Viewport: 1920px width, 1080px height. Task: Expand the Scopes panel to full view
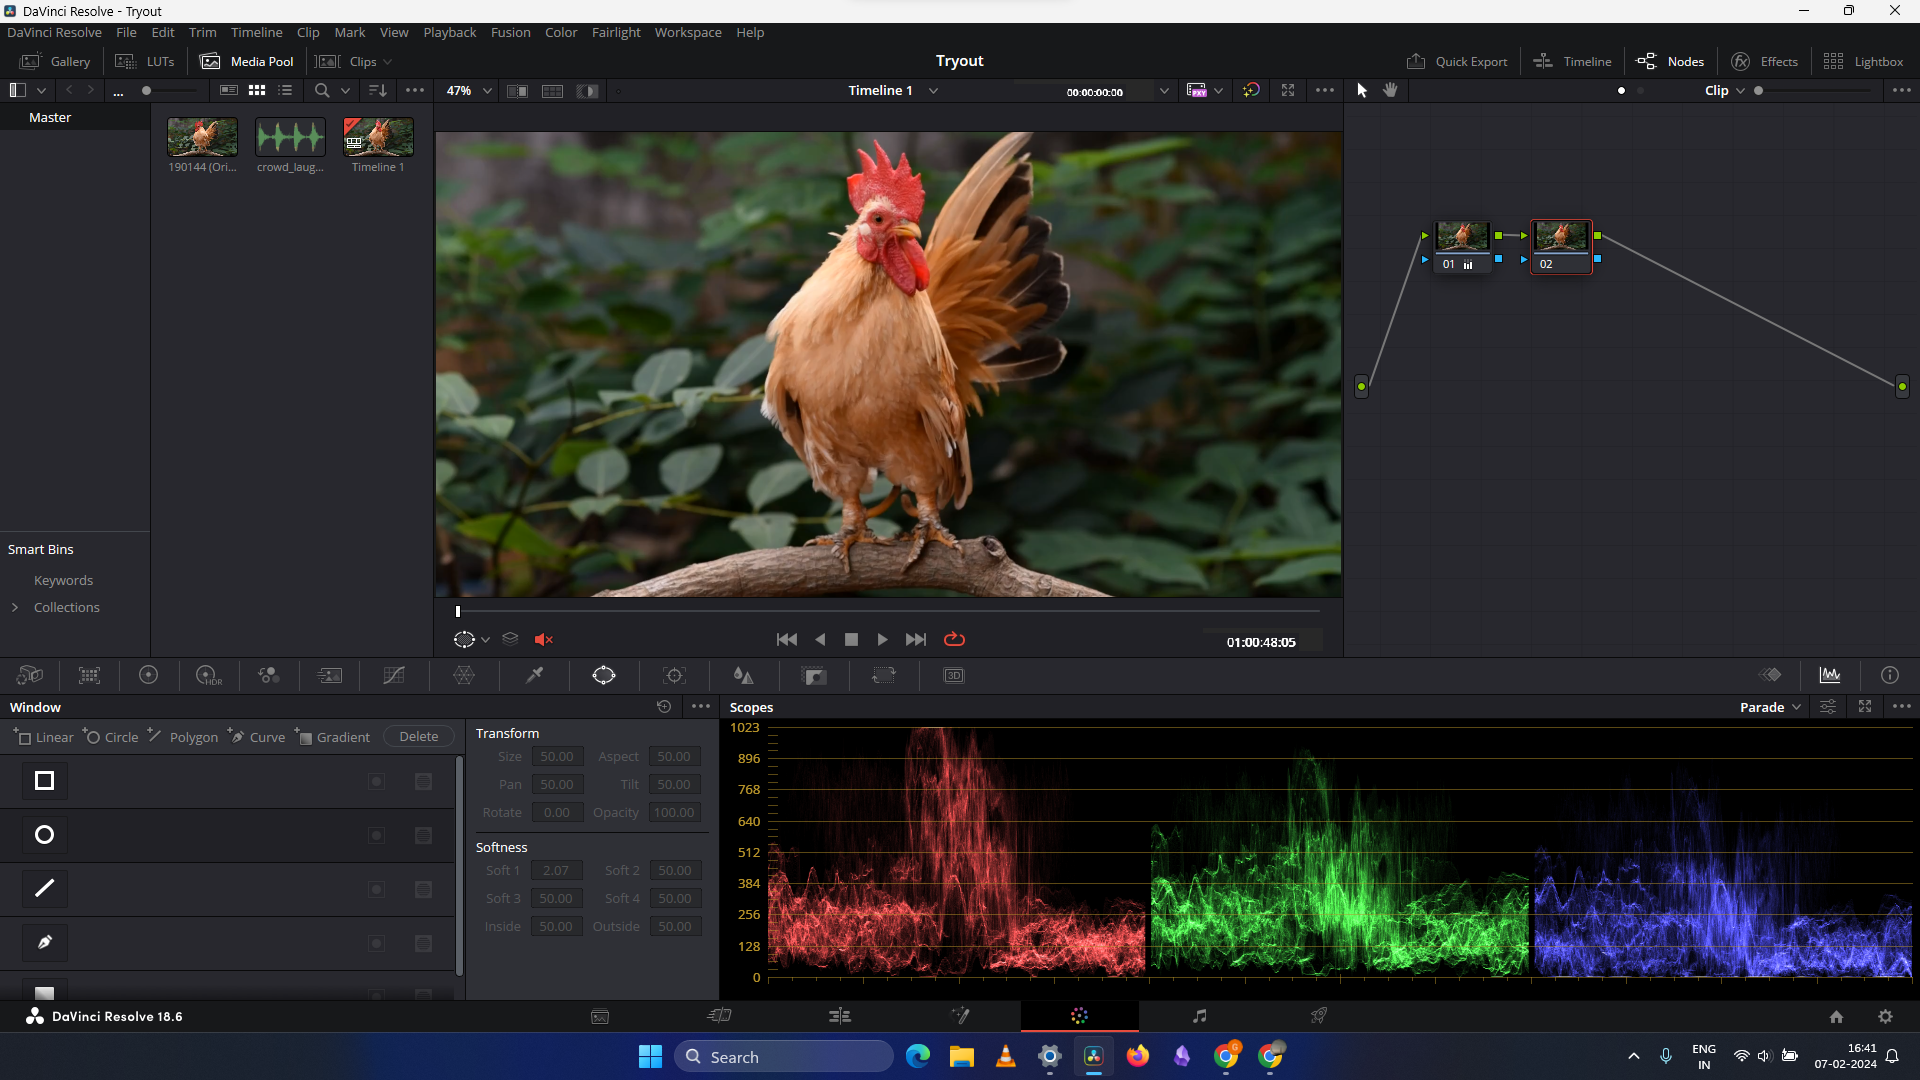[x=1865, y=707]
